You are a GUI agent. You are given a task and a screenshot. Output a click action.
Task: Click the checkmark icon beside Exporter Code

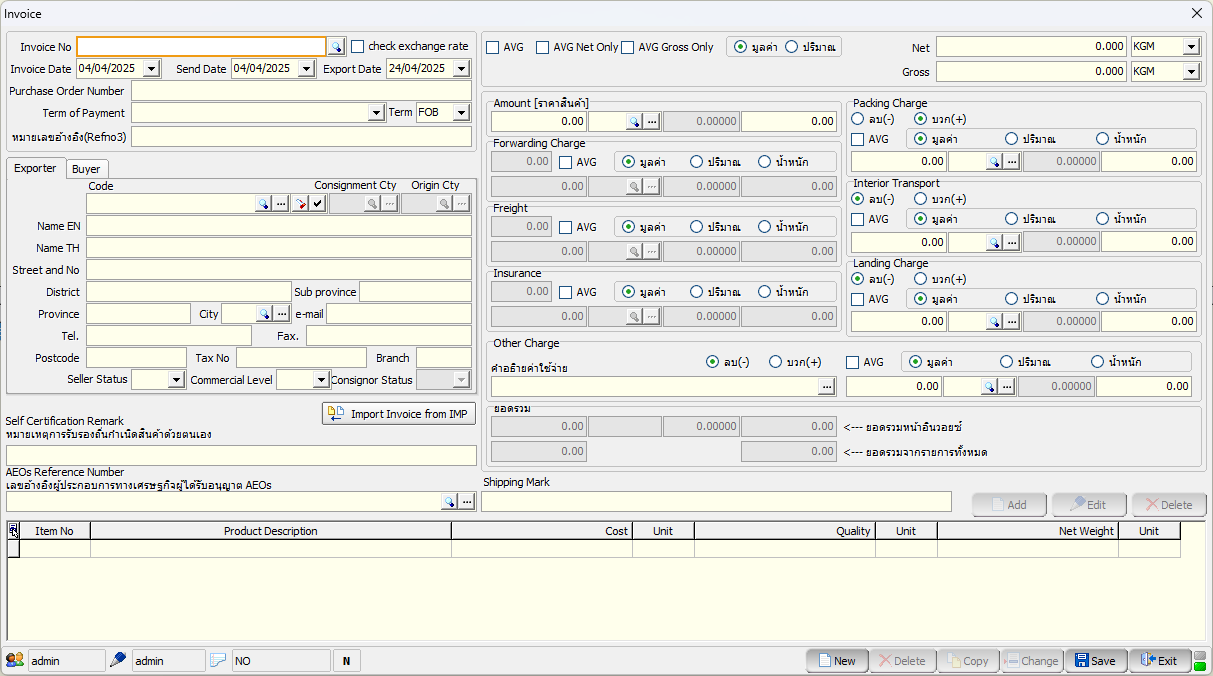(317, 204)
